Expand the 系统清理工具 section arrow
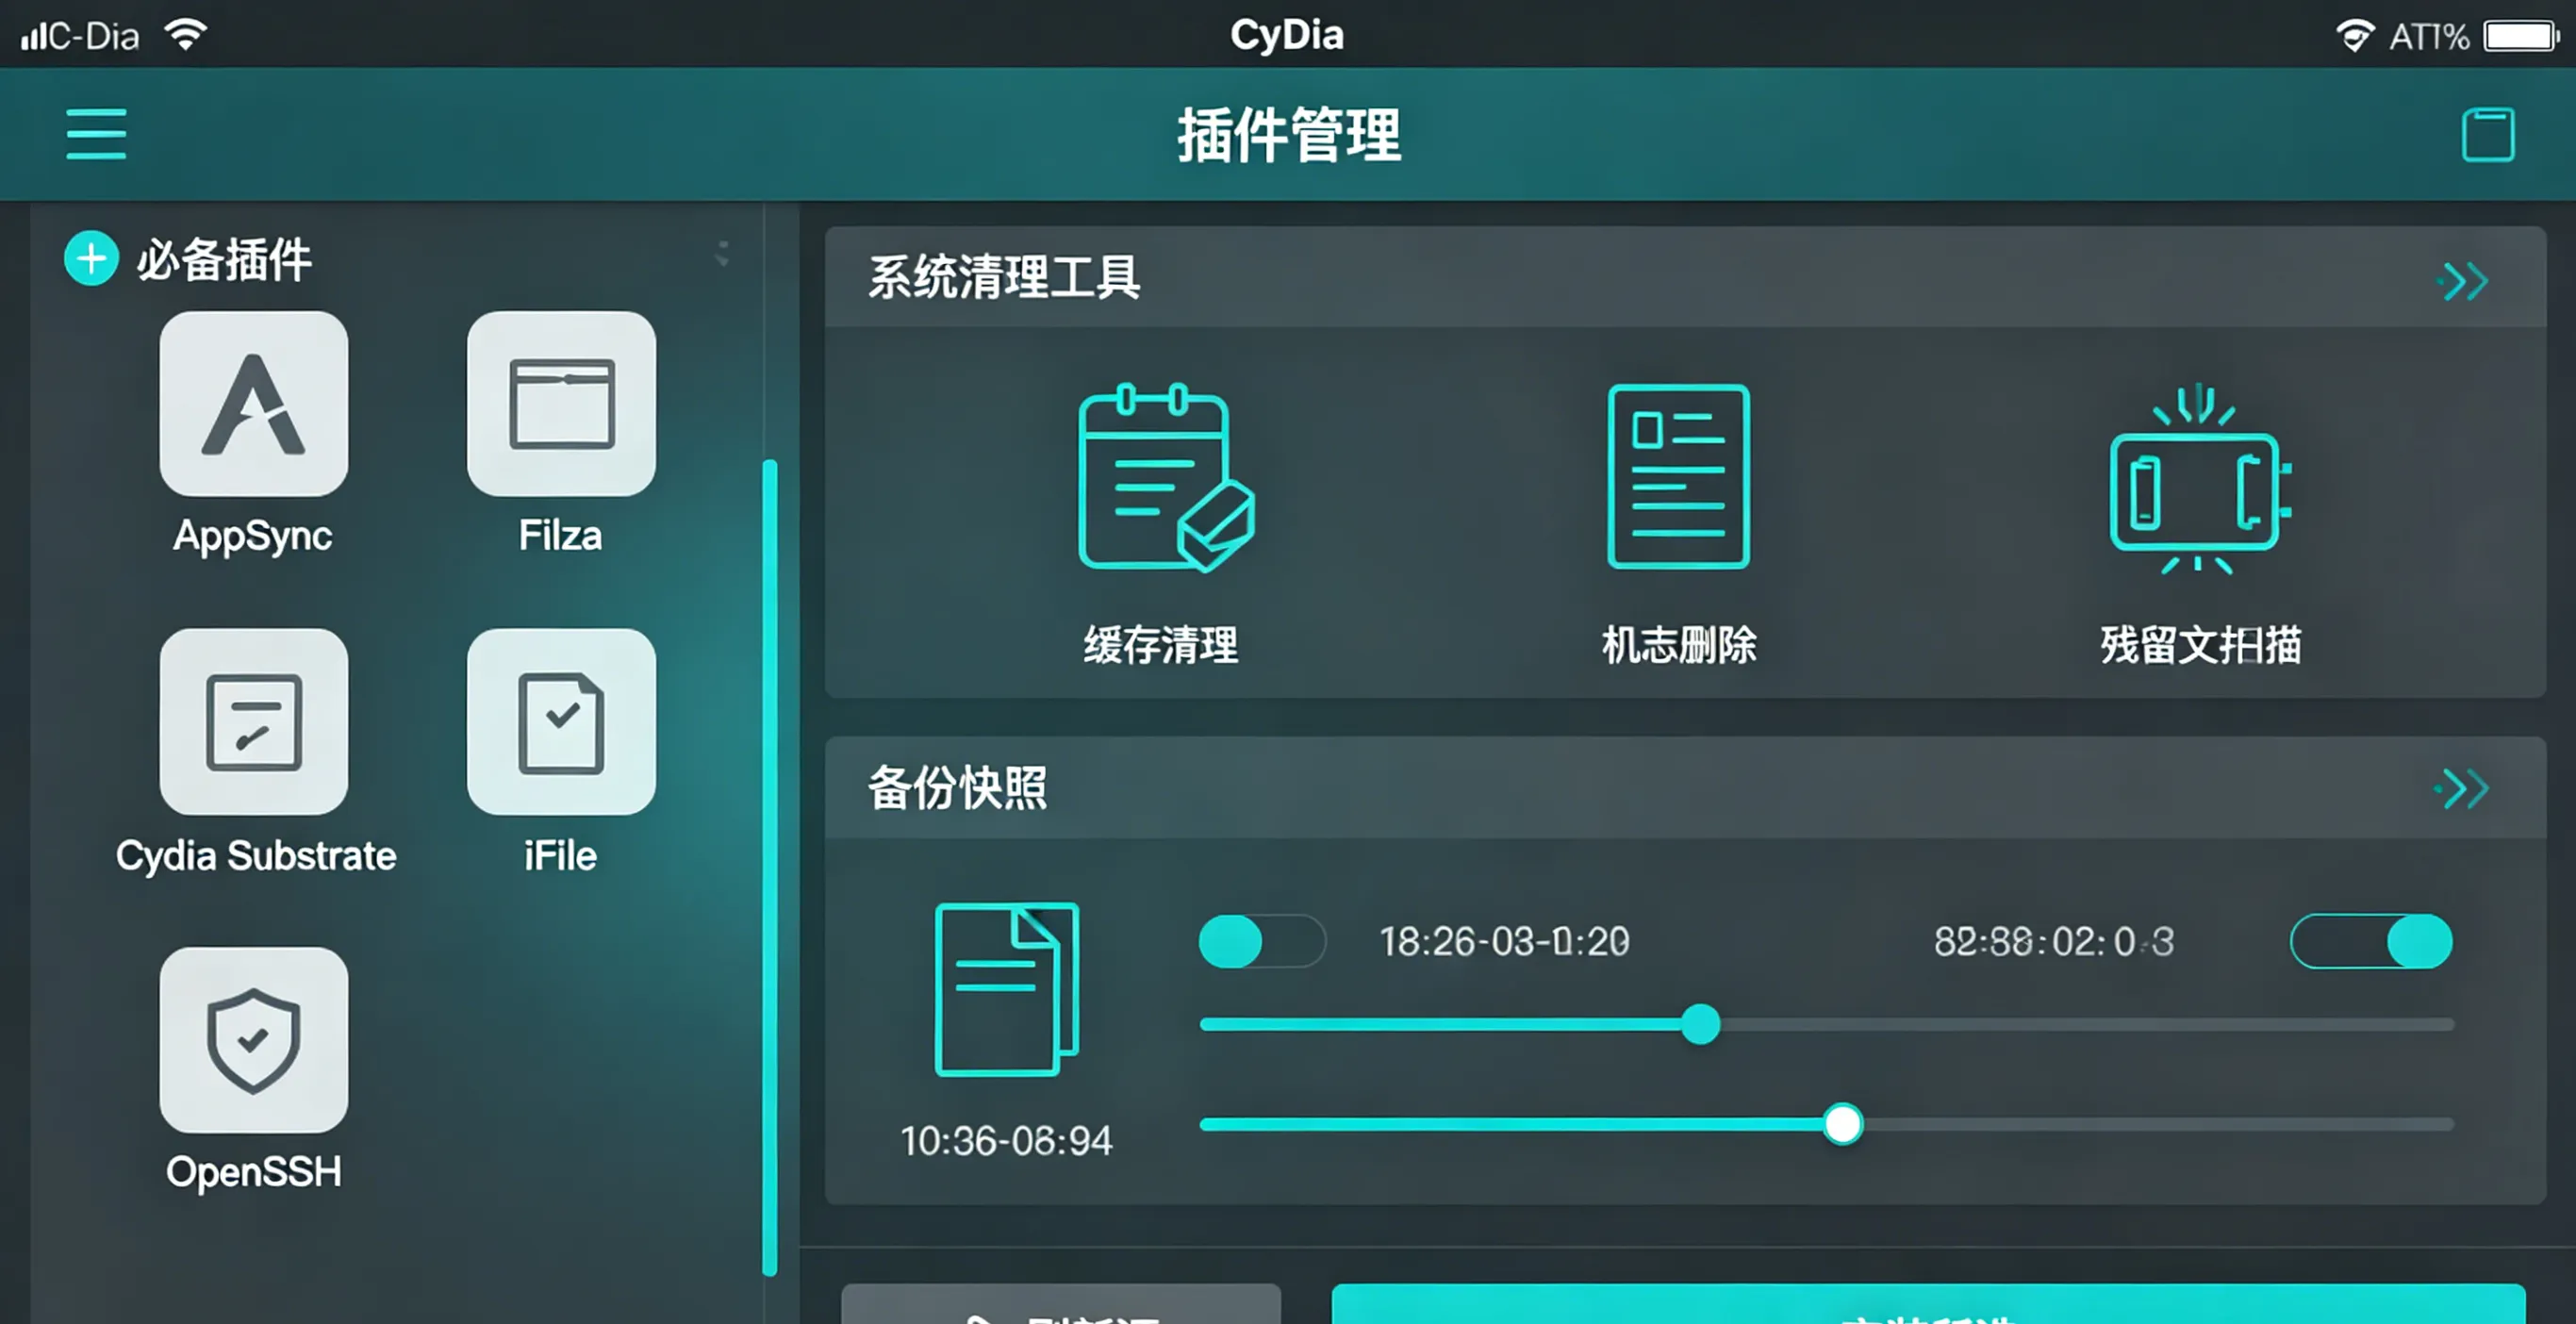2576x1324 pixels. (2463, 281)
